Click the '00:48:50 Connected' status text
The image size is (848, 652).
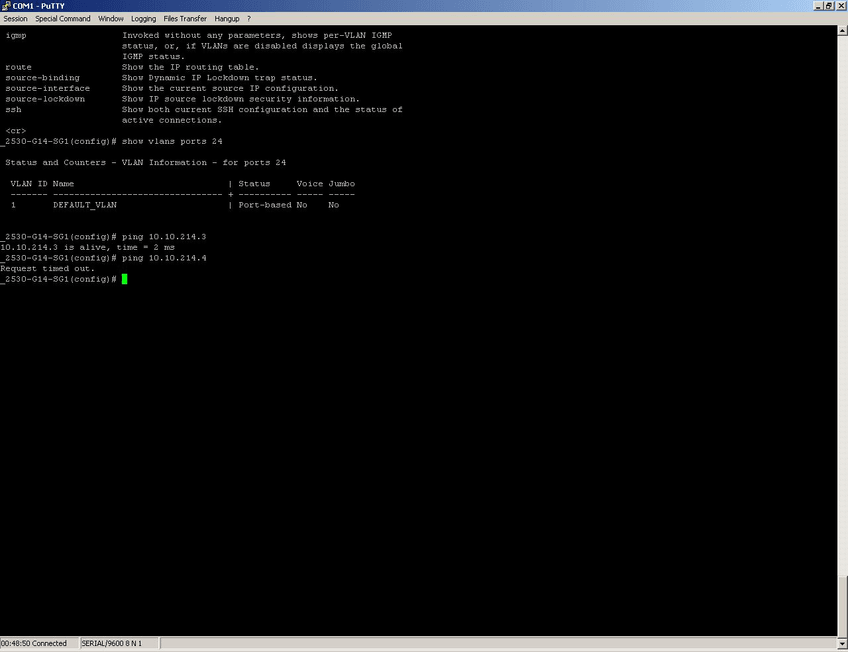(x=34, y=643)
